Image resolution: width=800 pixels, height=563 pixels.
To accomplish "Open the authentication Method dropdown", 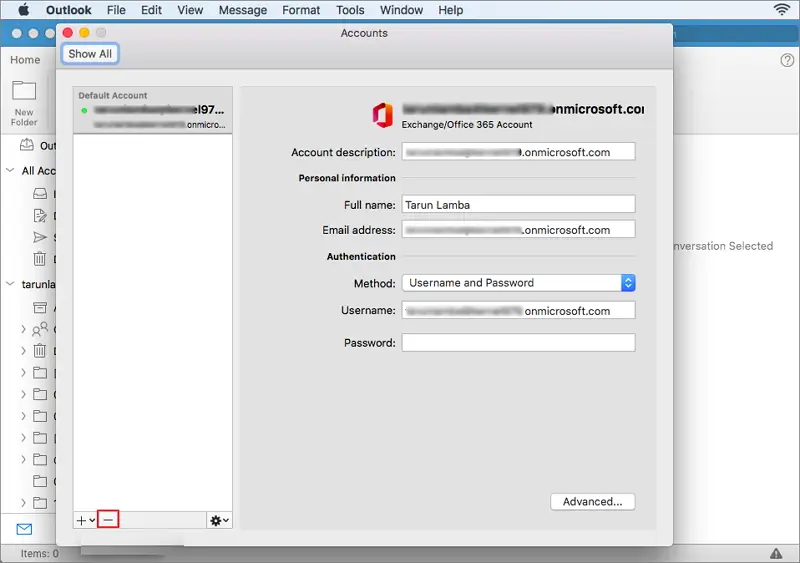I will 518,283.
